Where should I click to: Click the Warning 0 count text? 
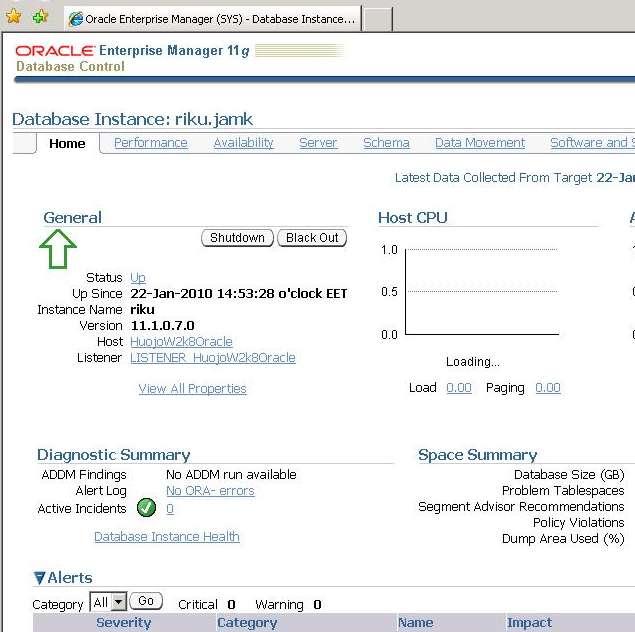[x=288, y=604]
